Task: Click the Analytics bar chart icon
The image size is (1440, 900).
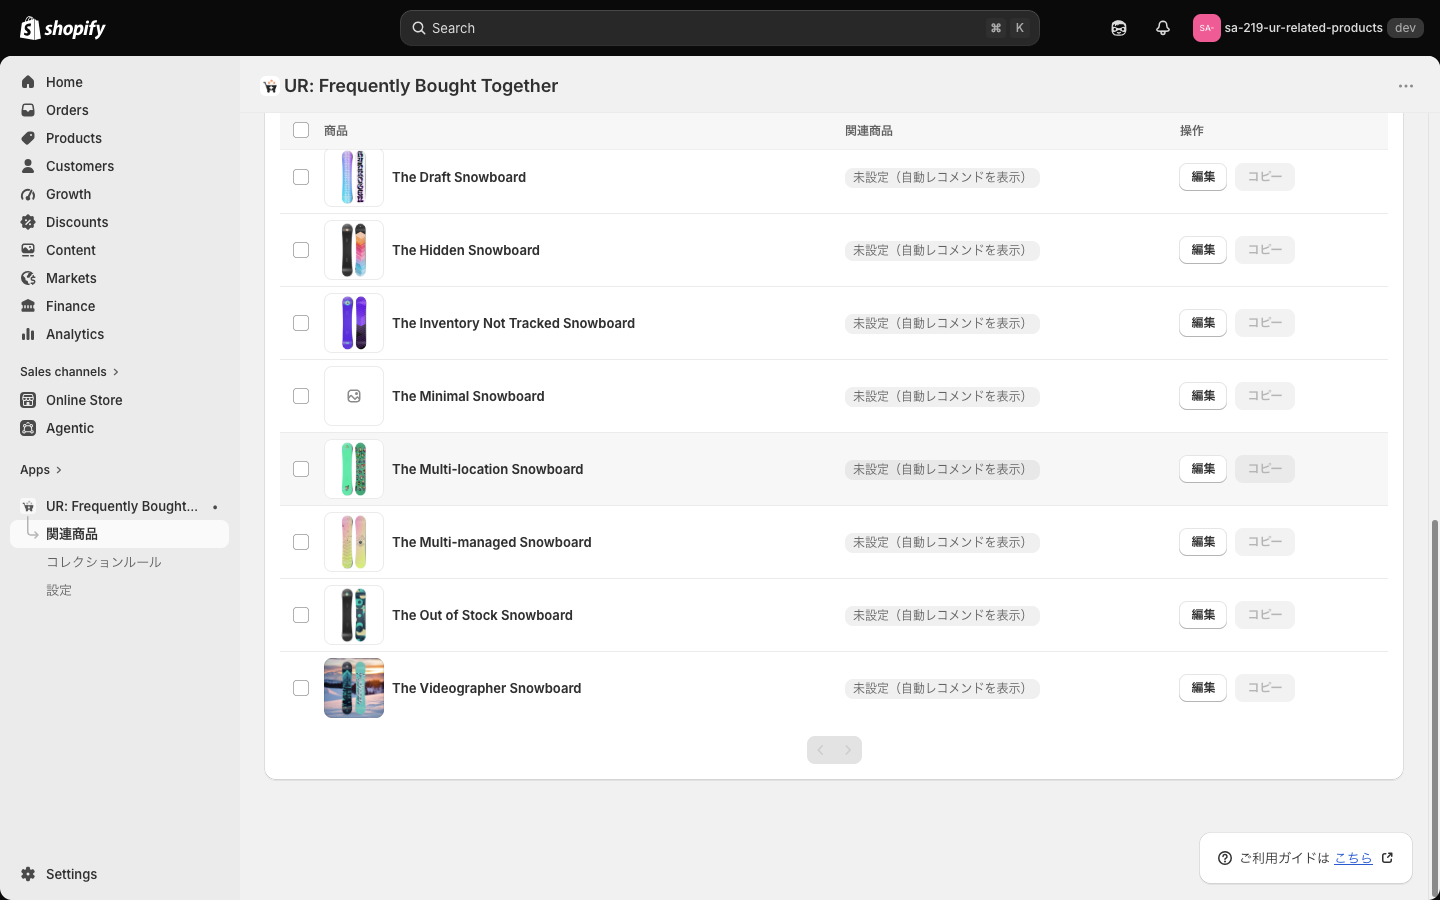Action: [x=28, y=334]
